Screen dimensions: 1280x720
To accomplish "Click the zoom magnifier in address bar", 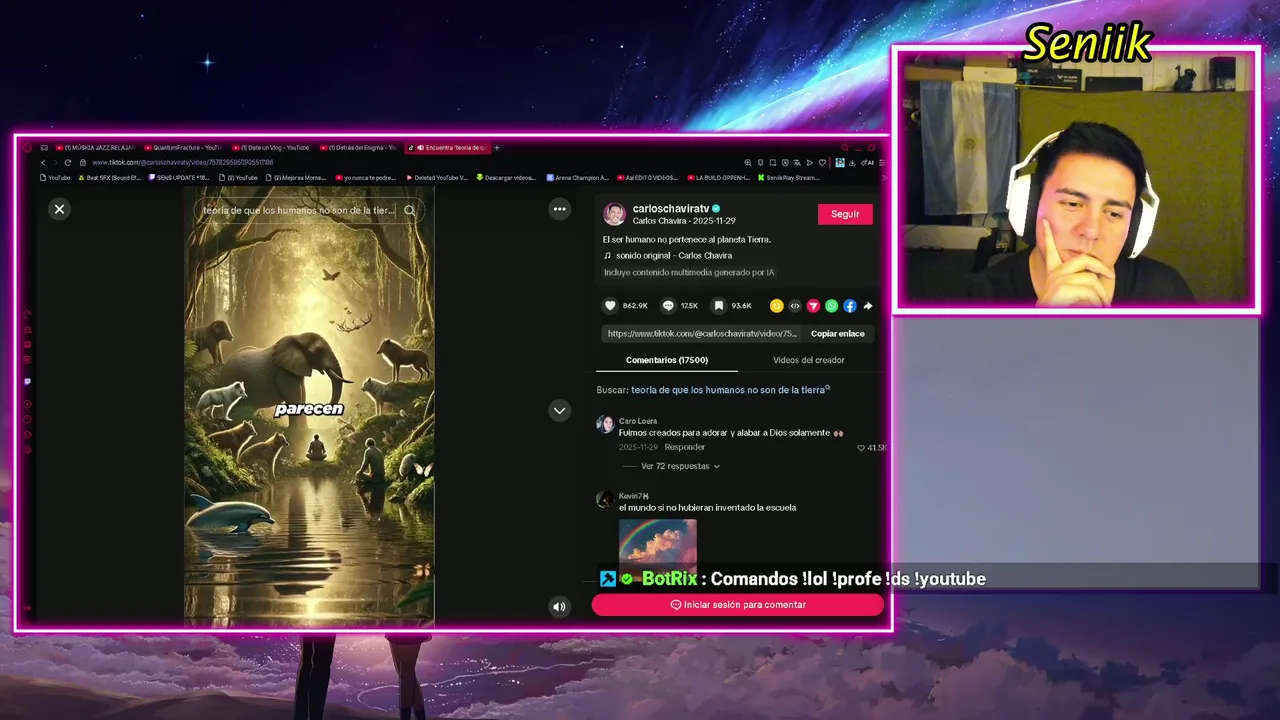I will (748, 163).
